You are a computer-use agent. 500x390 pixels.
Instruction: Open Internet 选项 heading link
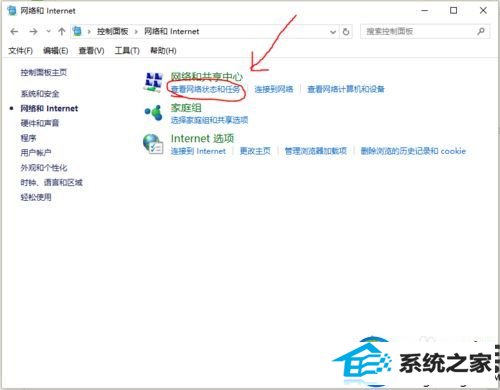tap(203, 138)
